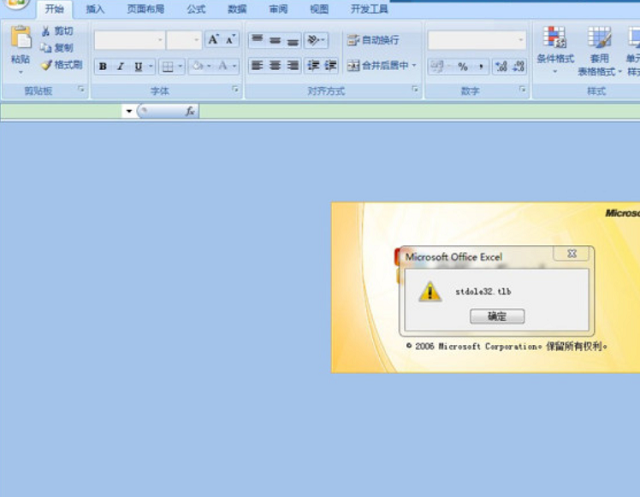Click the Fill Color bucket icon
This screenshot has height=497, width=640.
point(198,66)
